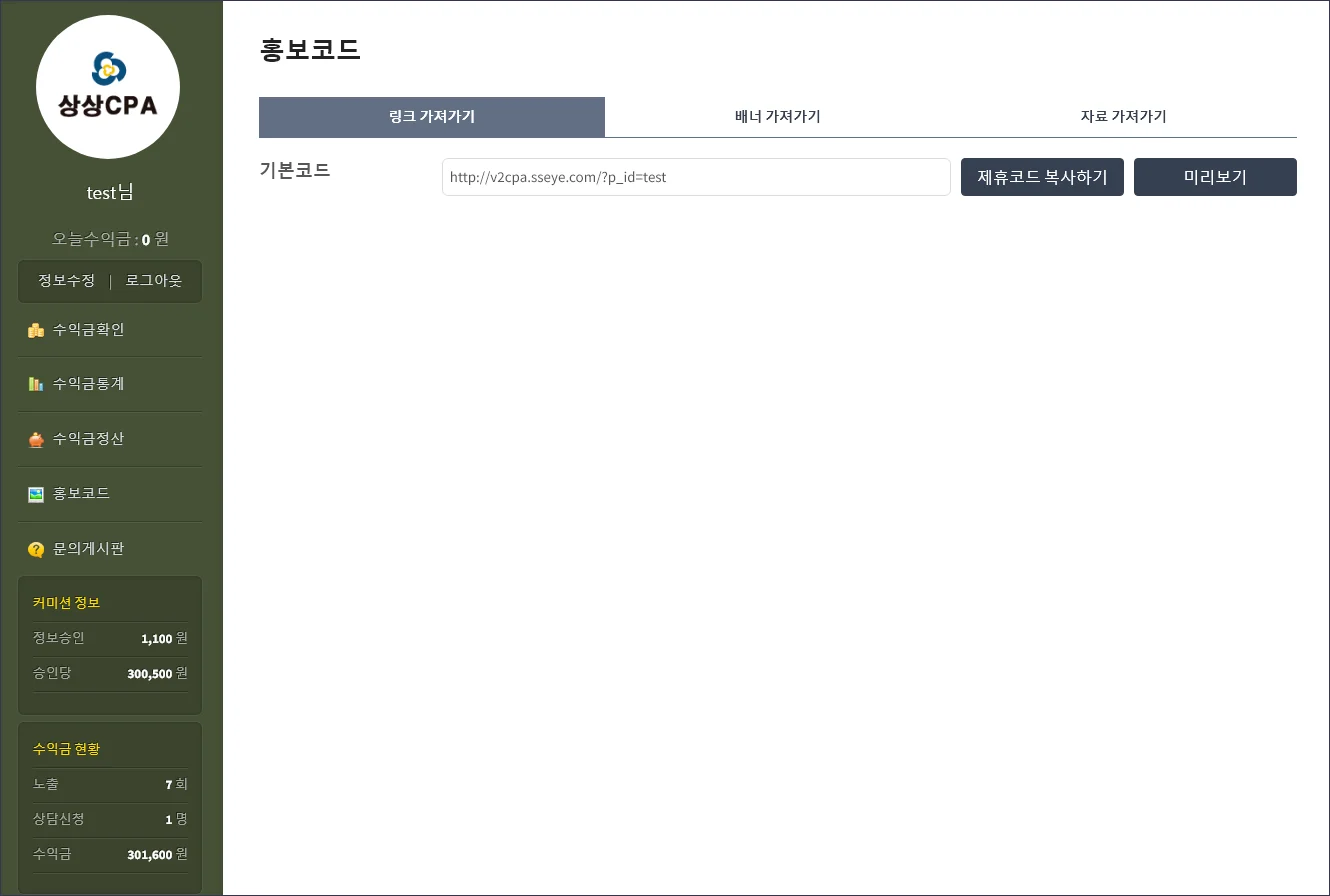
Task: Switch to the 배너 가져가기 tab
Action: [778, 117]
